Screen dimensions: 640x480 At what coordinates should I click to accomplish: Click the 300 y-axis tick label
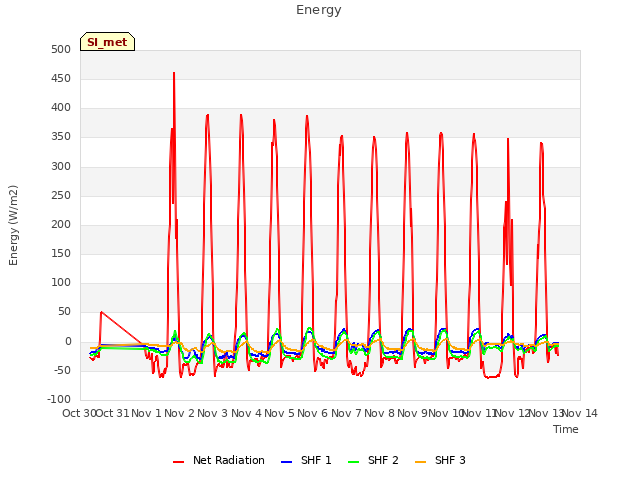pos(61,166)
